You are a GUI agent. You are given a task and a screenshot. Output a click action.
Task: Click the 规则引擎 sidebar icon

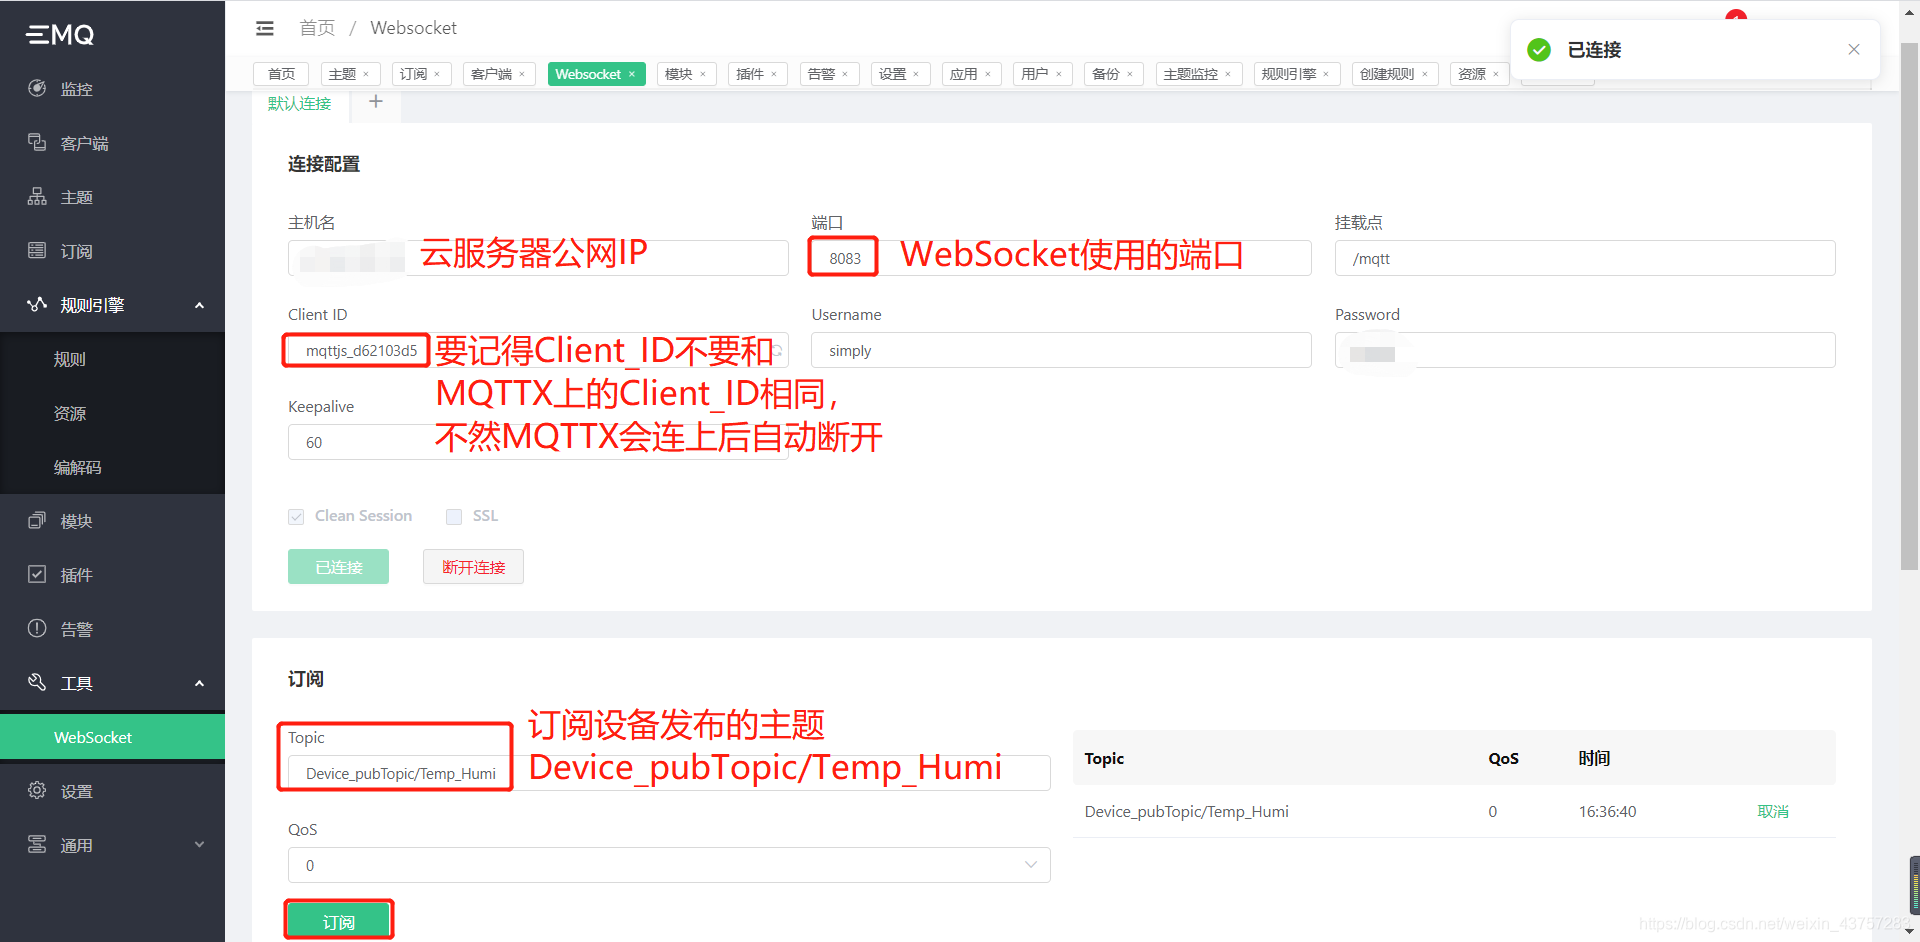tap(37, 304)
